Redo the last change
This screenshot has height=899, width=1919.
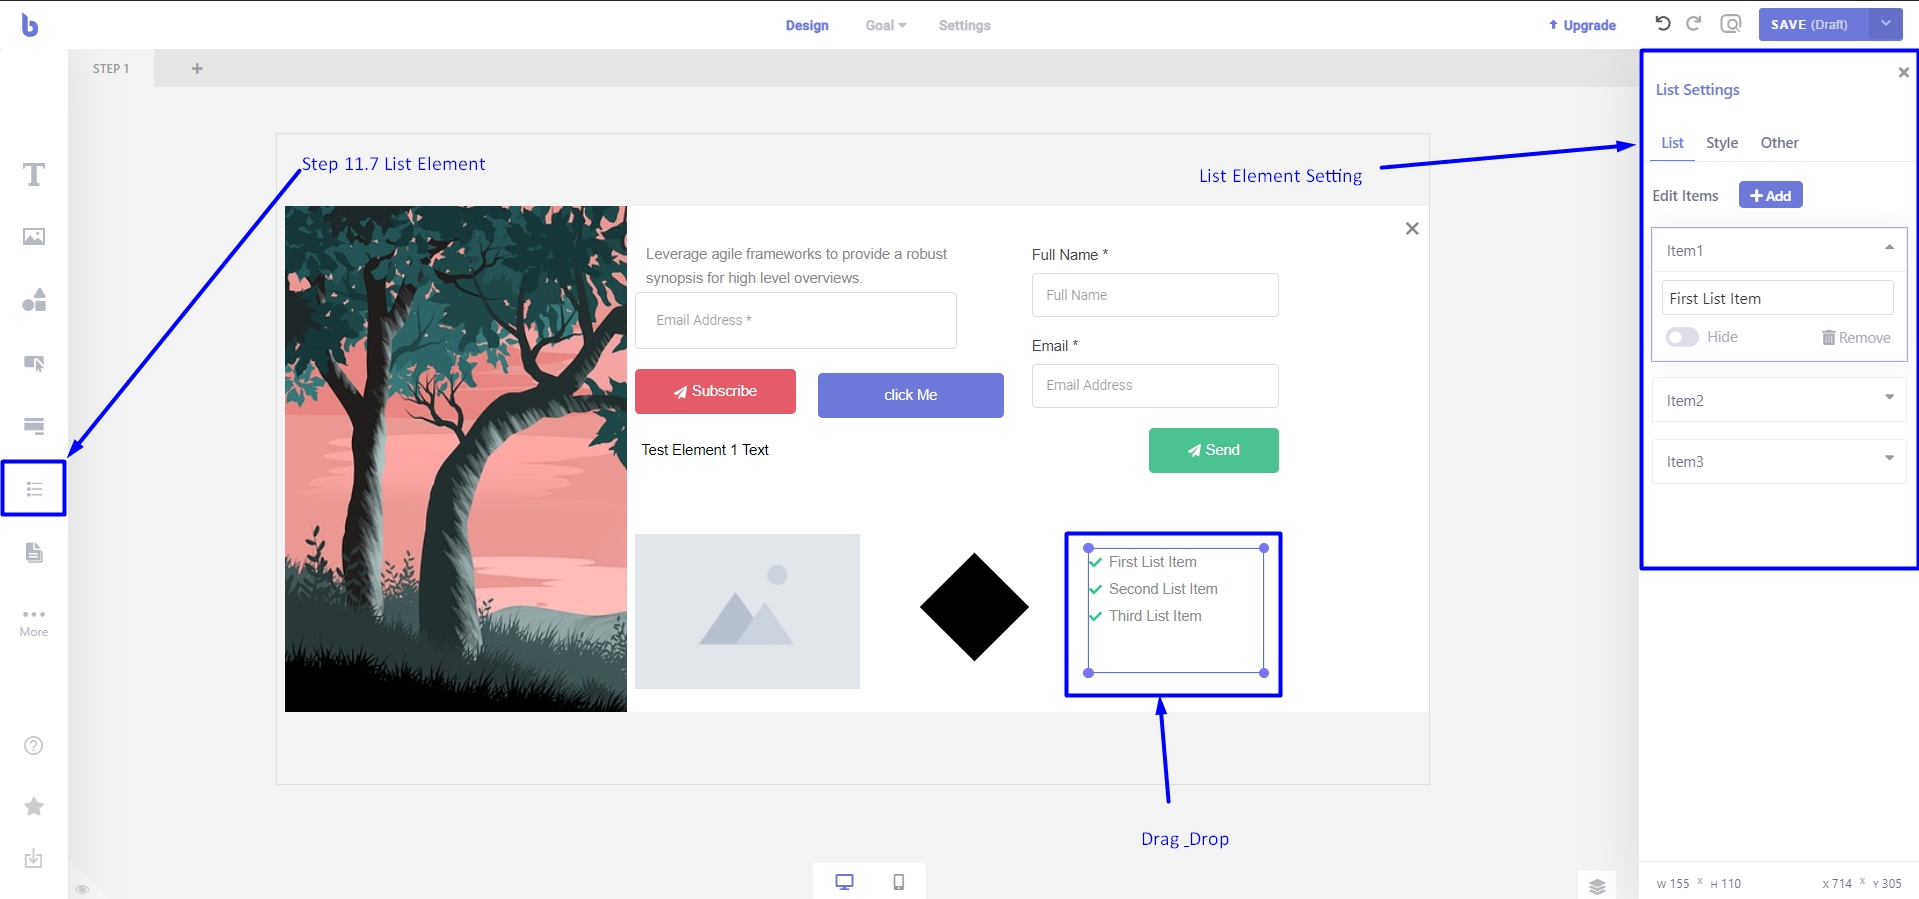point(1694,24)
